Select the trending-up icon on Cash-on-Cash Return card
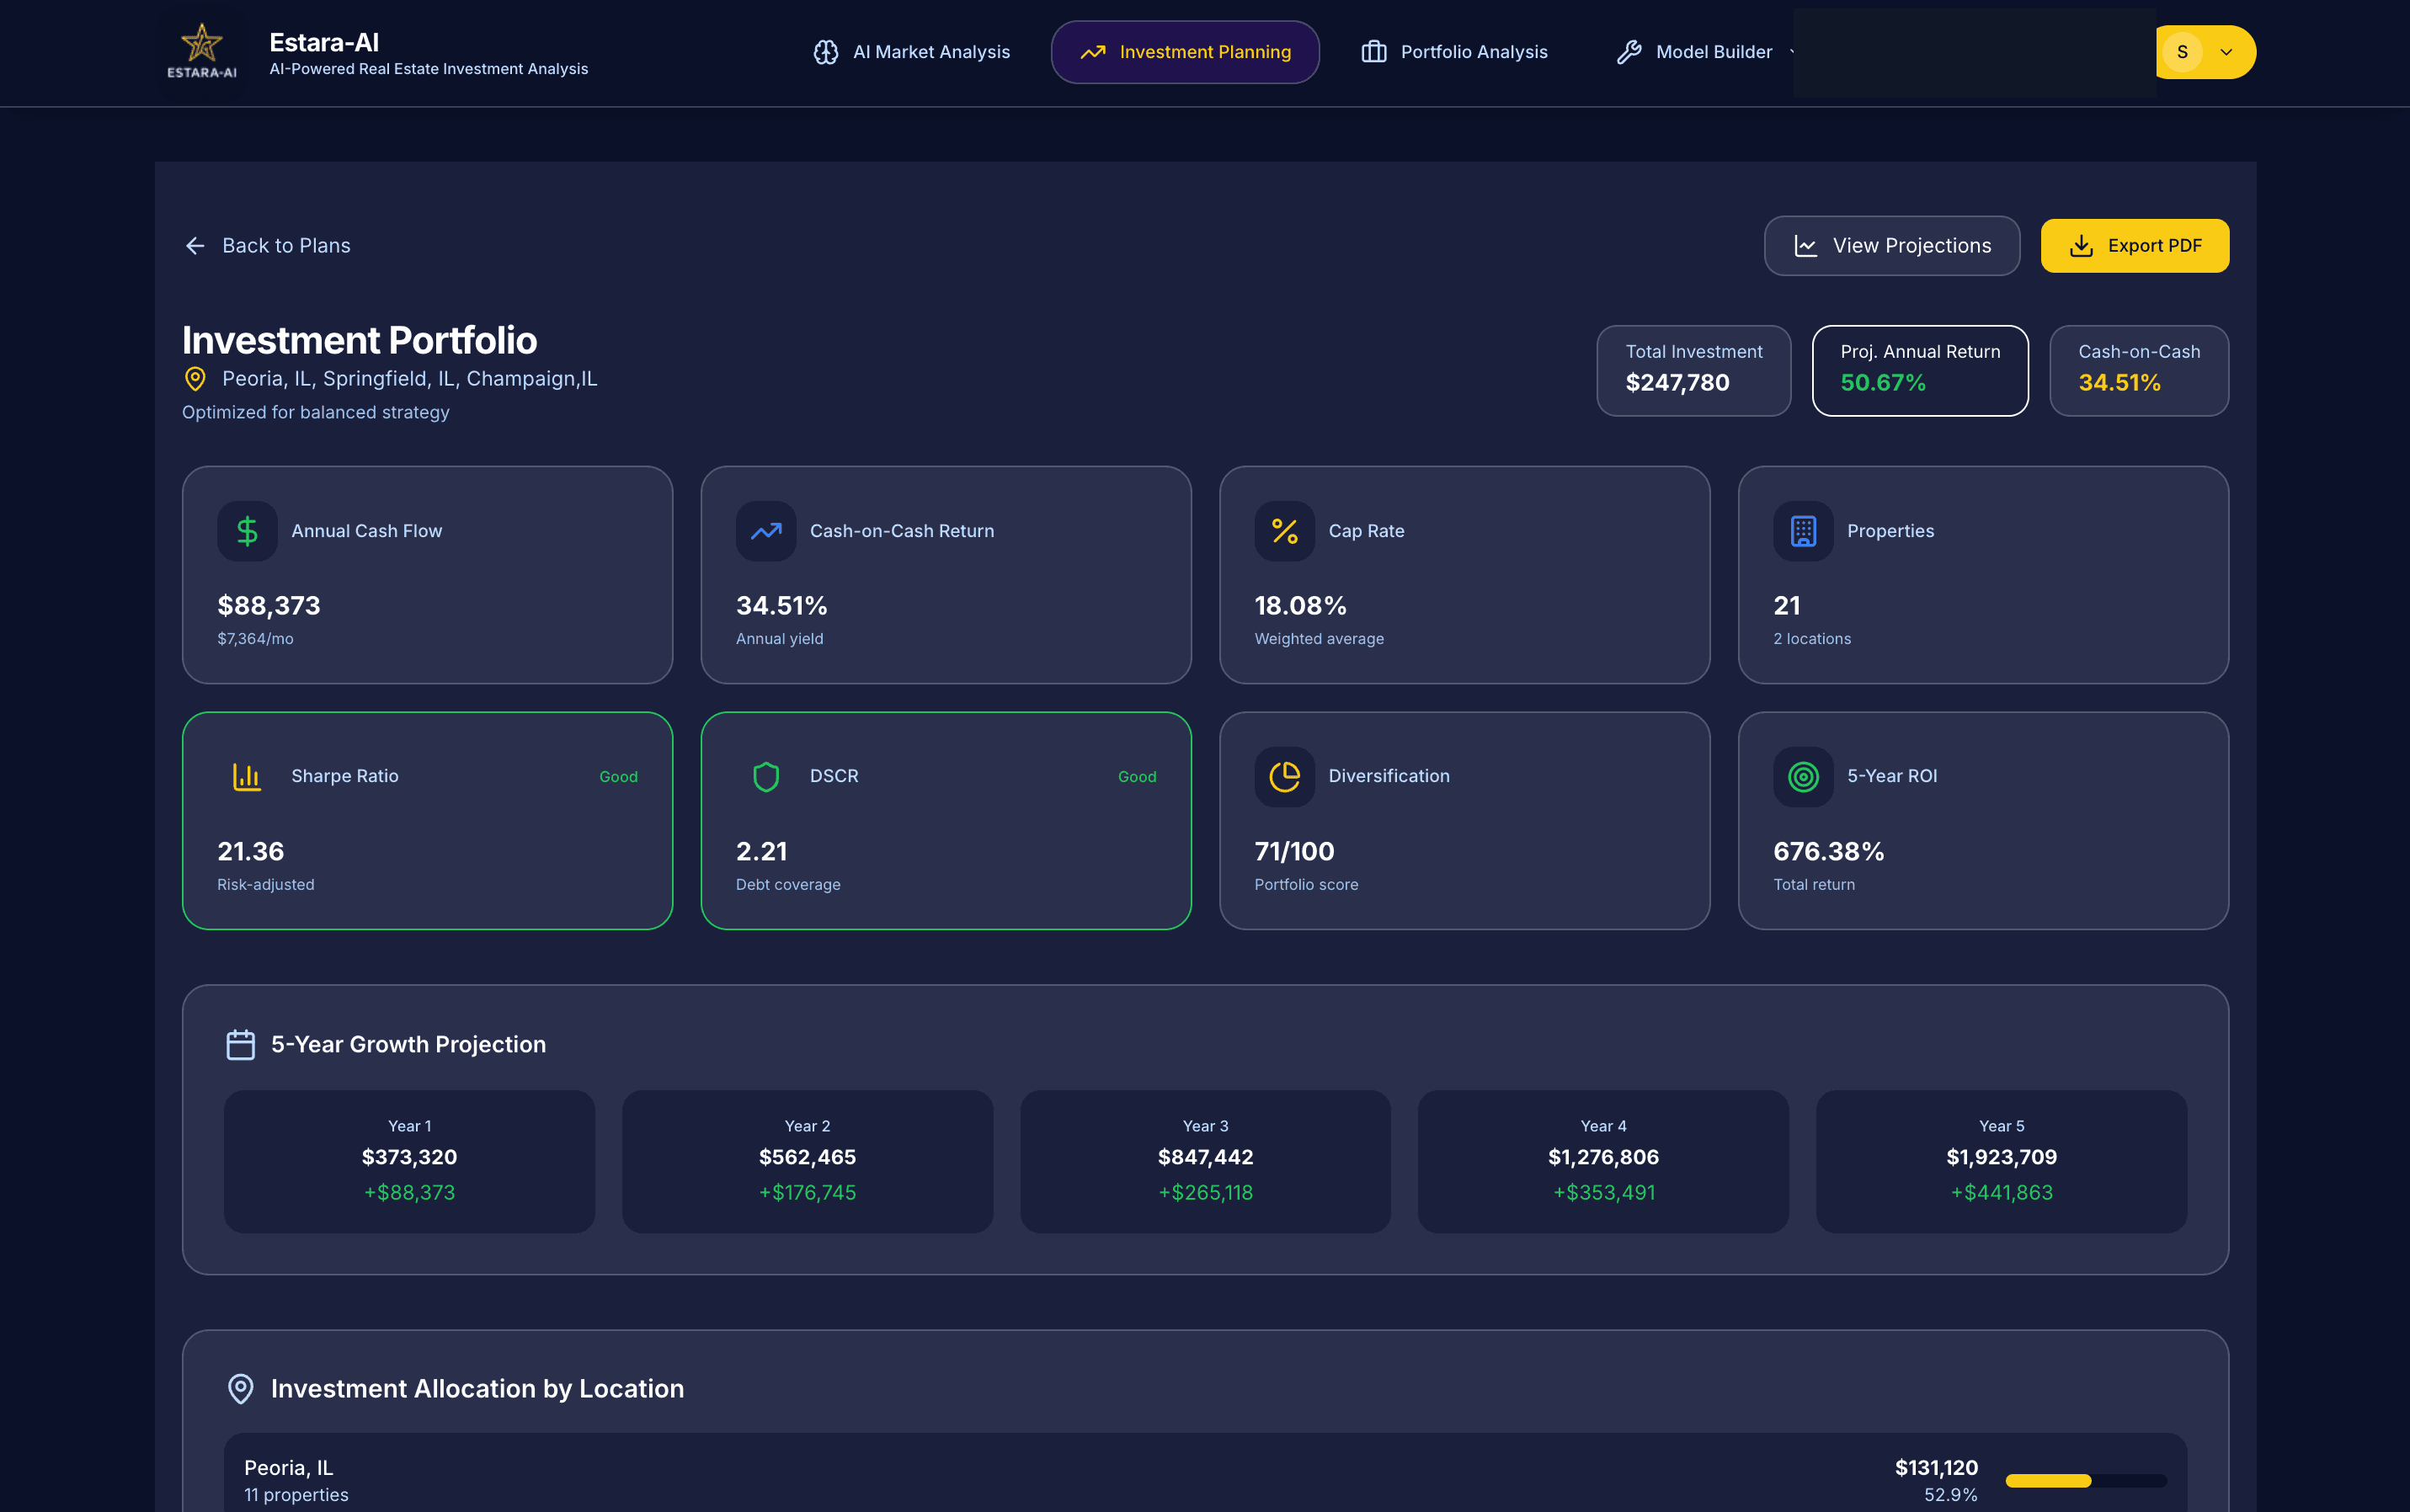Screen dimensions: 2410x1512 click(765, 531)
